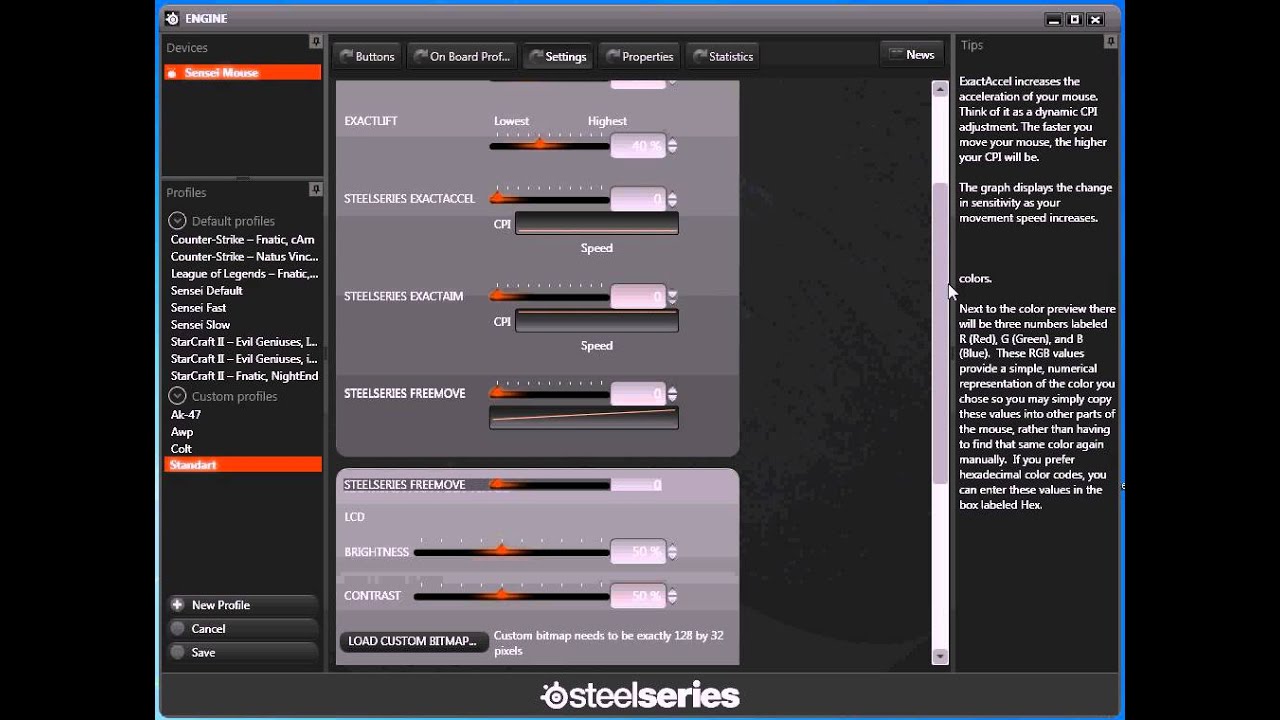This screenshot has width=1280, height=720.
Task: Click the ExactLift slider track
Action: 549,146
